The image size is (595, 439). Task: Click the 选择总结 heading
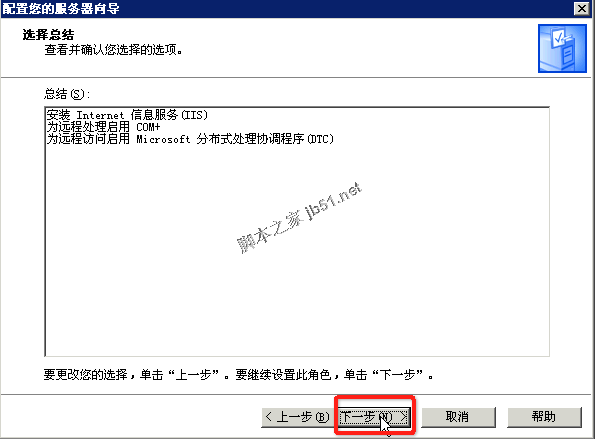pyautogui.click(x=48, y=35)
